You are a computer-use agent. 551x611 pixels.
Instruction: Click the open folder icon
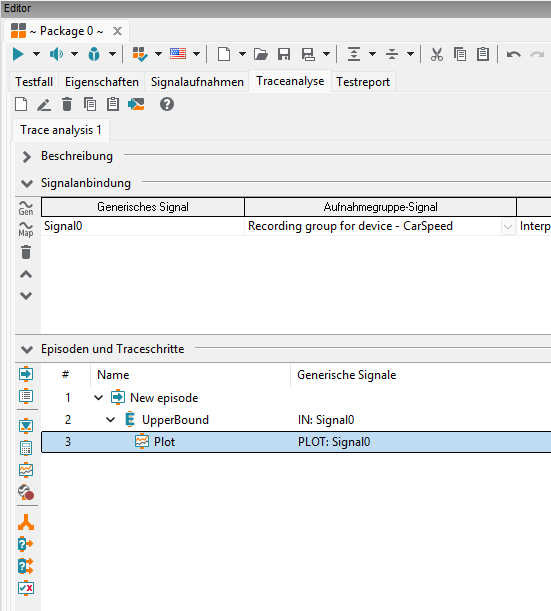click(261, 54)
